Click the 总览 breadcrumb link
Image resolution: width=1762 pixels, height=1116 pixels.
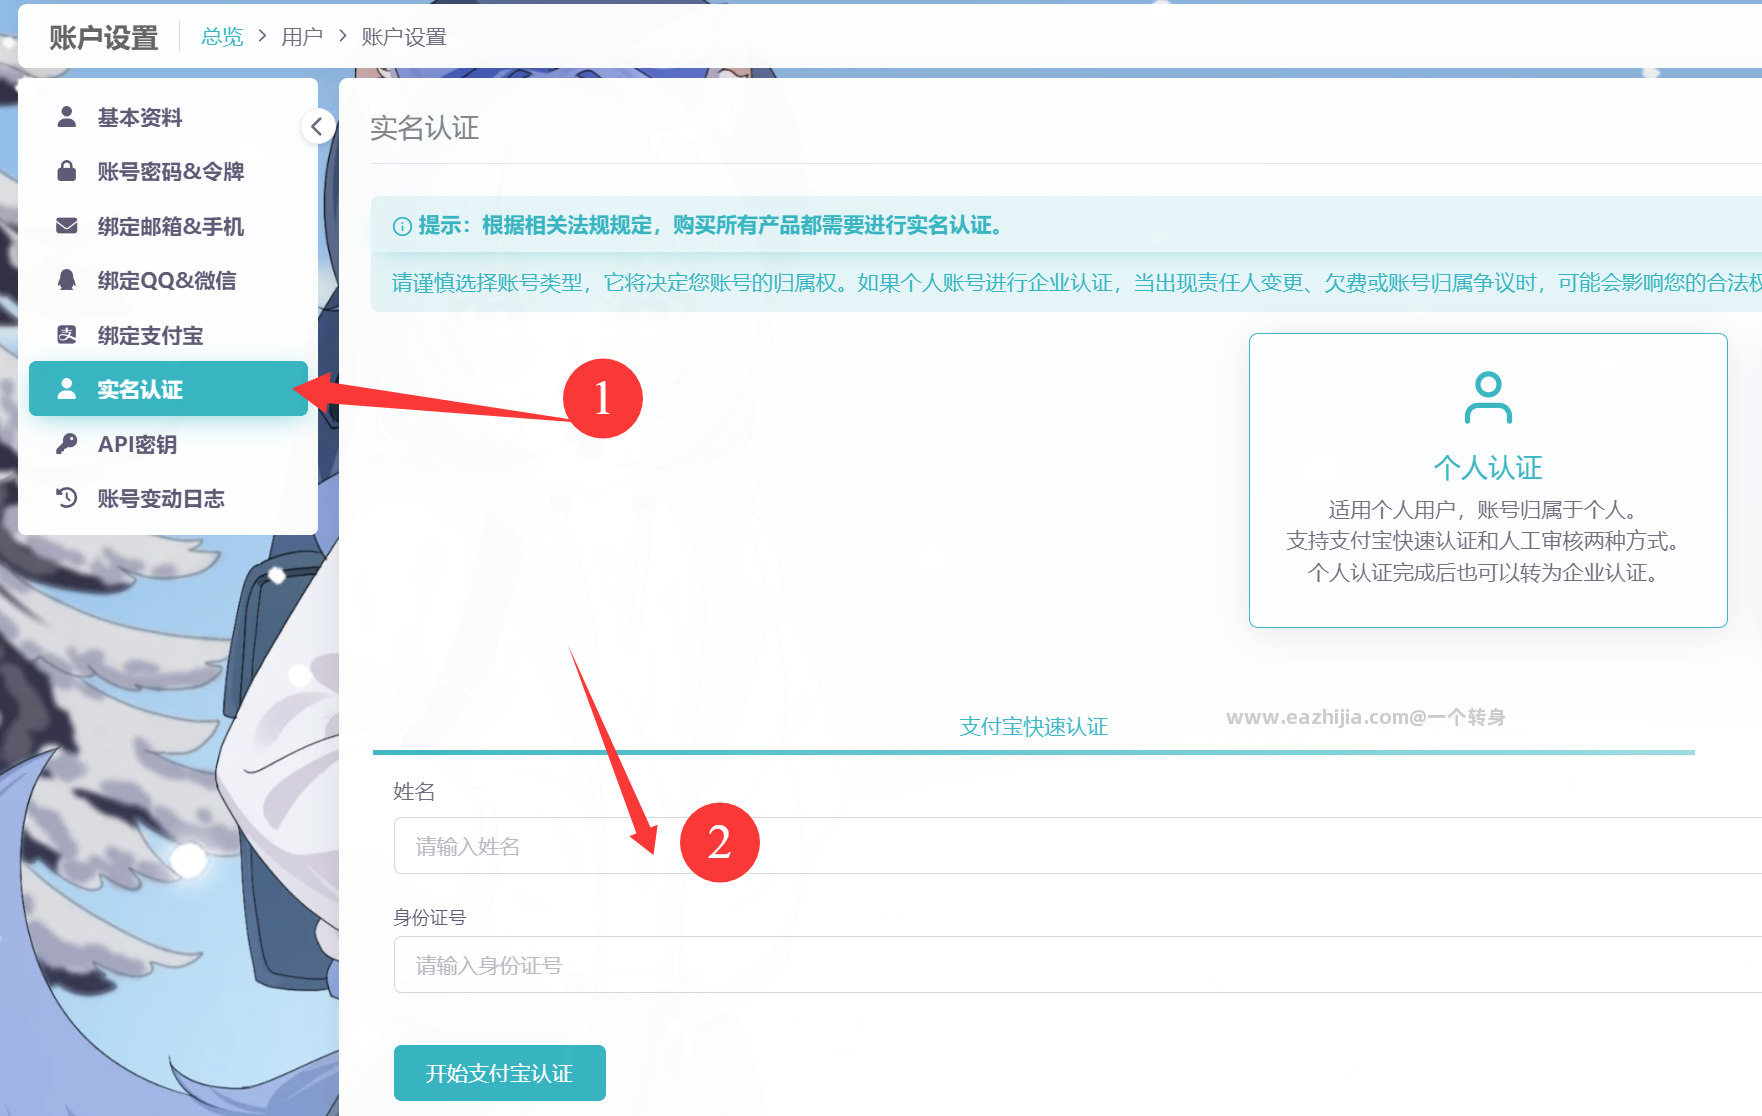click(x=222, y=37)
